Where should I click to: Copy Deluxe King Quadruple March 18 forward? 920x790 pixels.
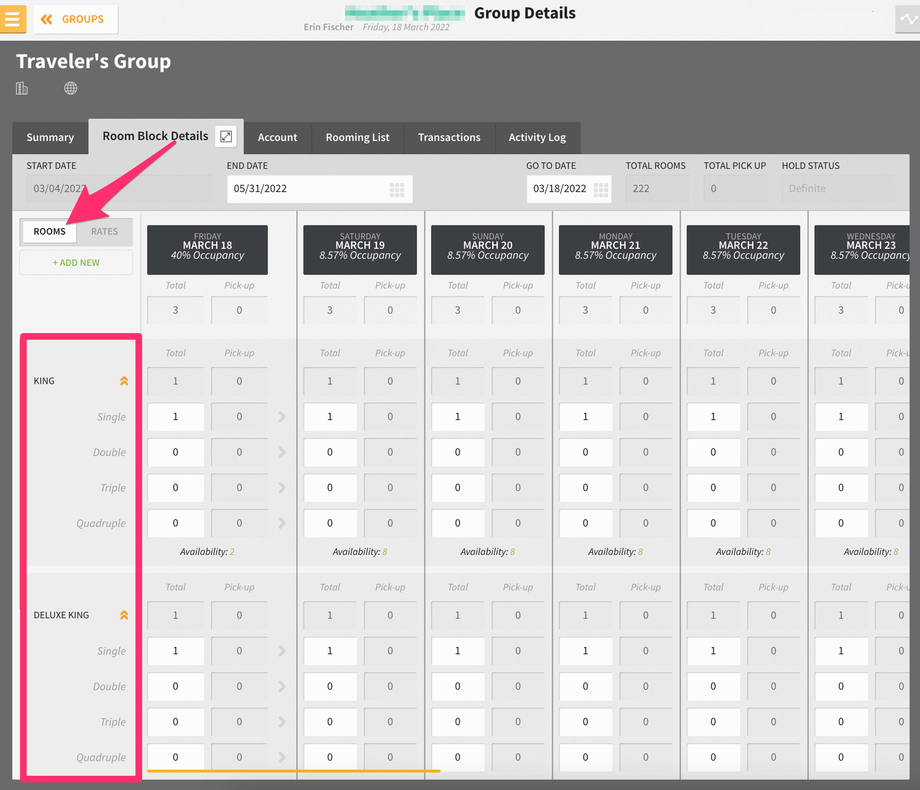pos(282,757)
